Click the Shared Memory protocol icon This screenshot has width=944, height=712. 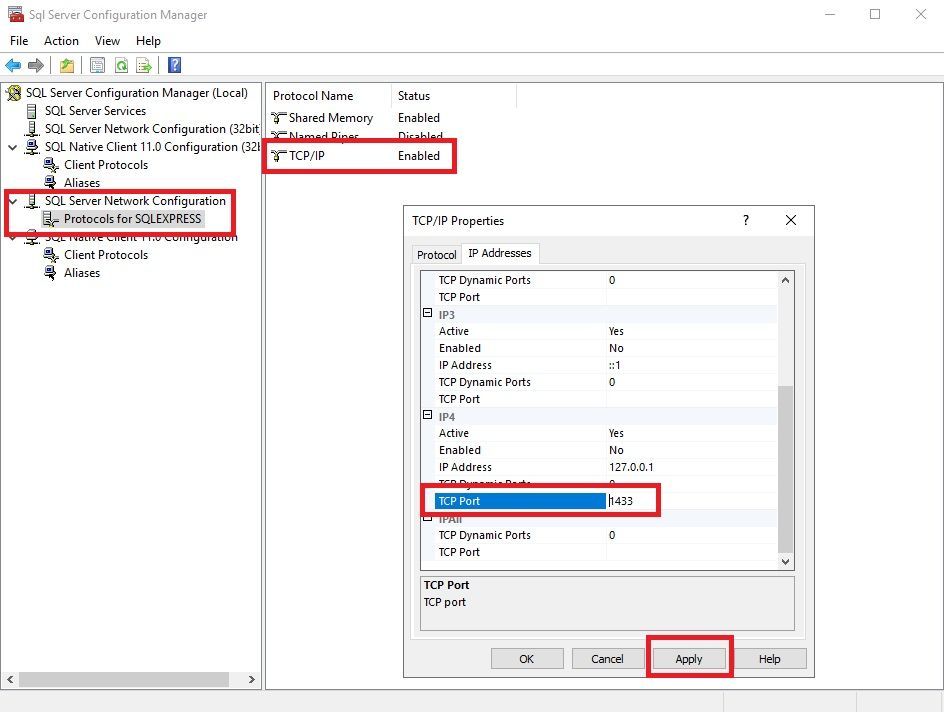pyautogui.click(x=278, y=118)
